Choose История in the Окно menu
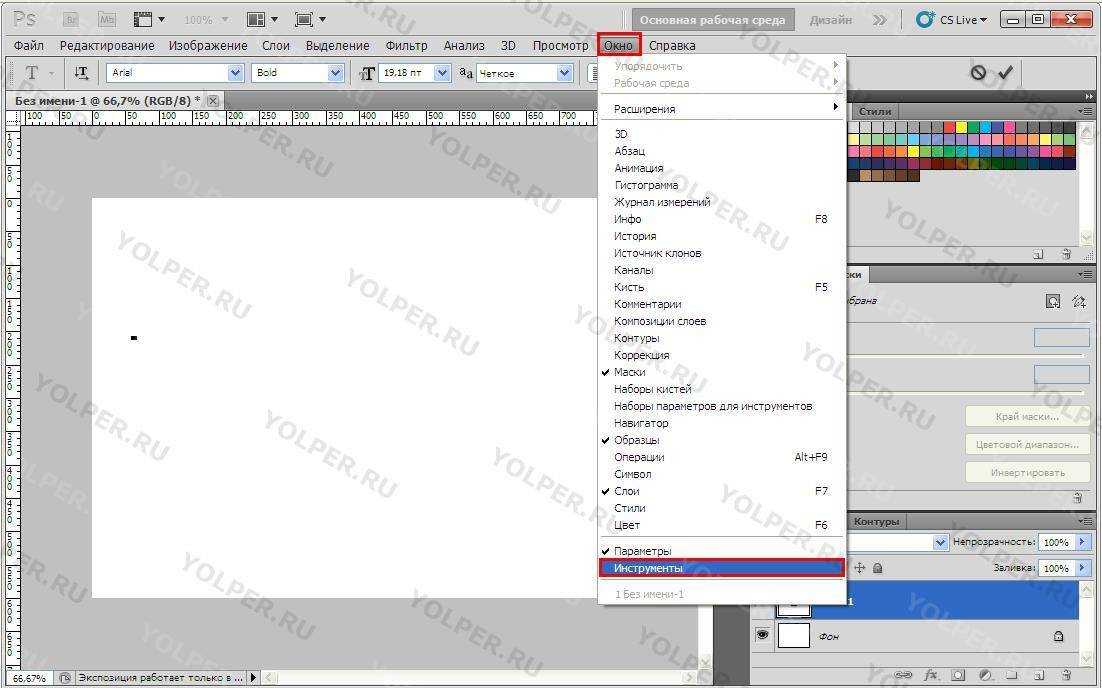1102x688 pixels. (721, 236)
